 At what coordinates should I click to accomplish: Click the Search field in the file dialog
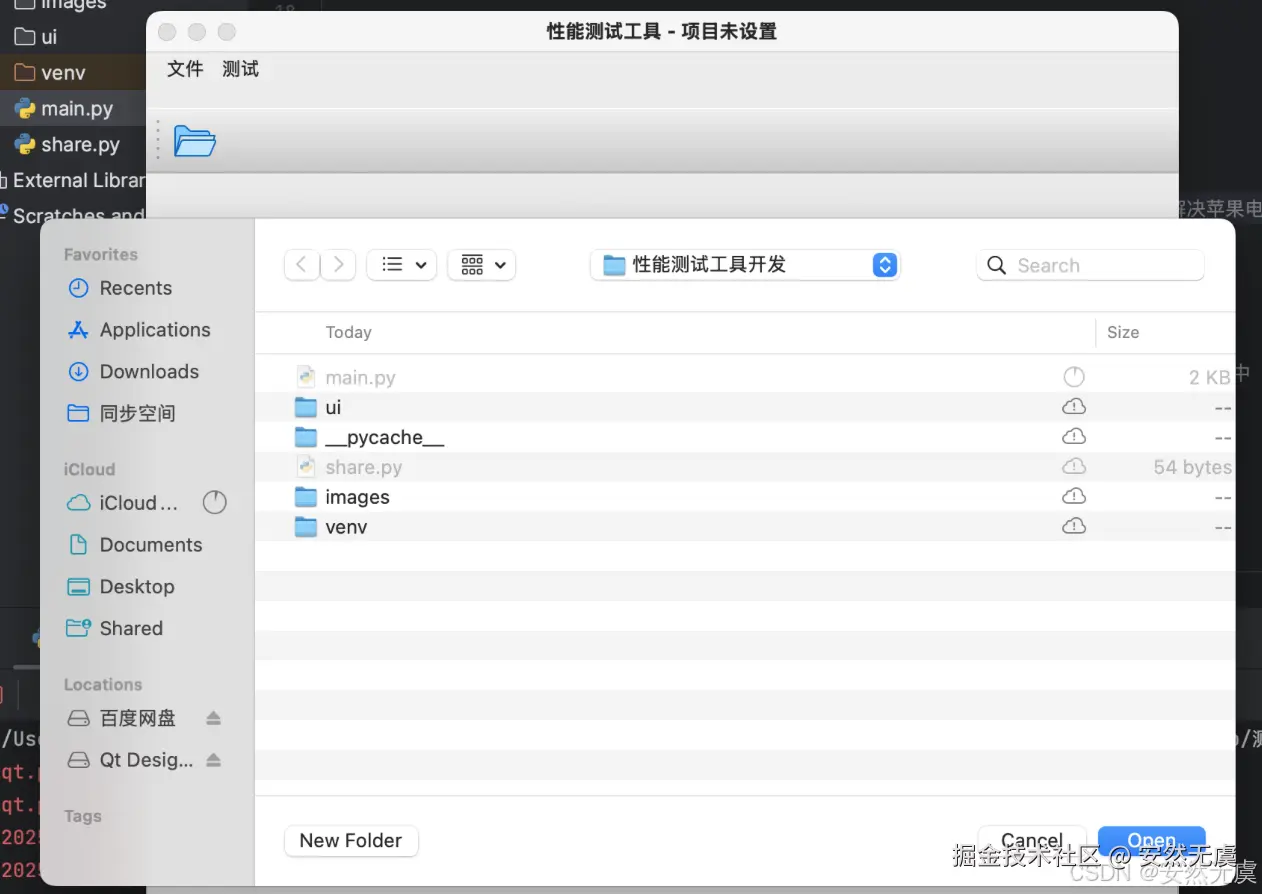pyautogui.click(x=1090, y=265)
